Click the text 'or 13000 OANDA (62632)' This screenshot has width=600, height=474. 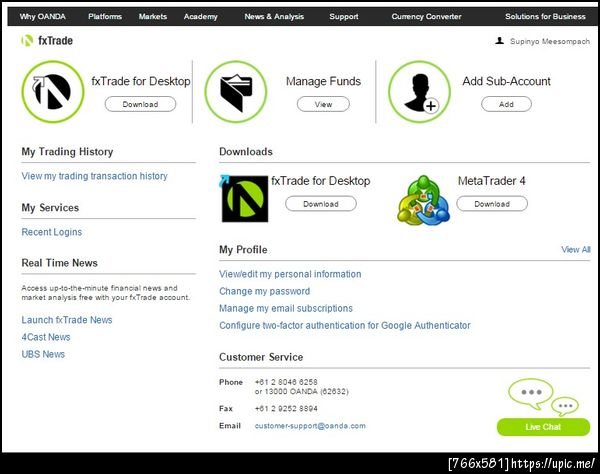click(x=302, y=391)
